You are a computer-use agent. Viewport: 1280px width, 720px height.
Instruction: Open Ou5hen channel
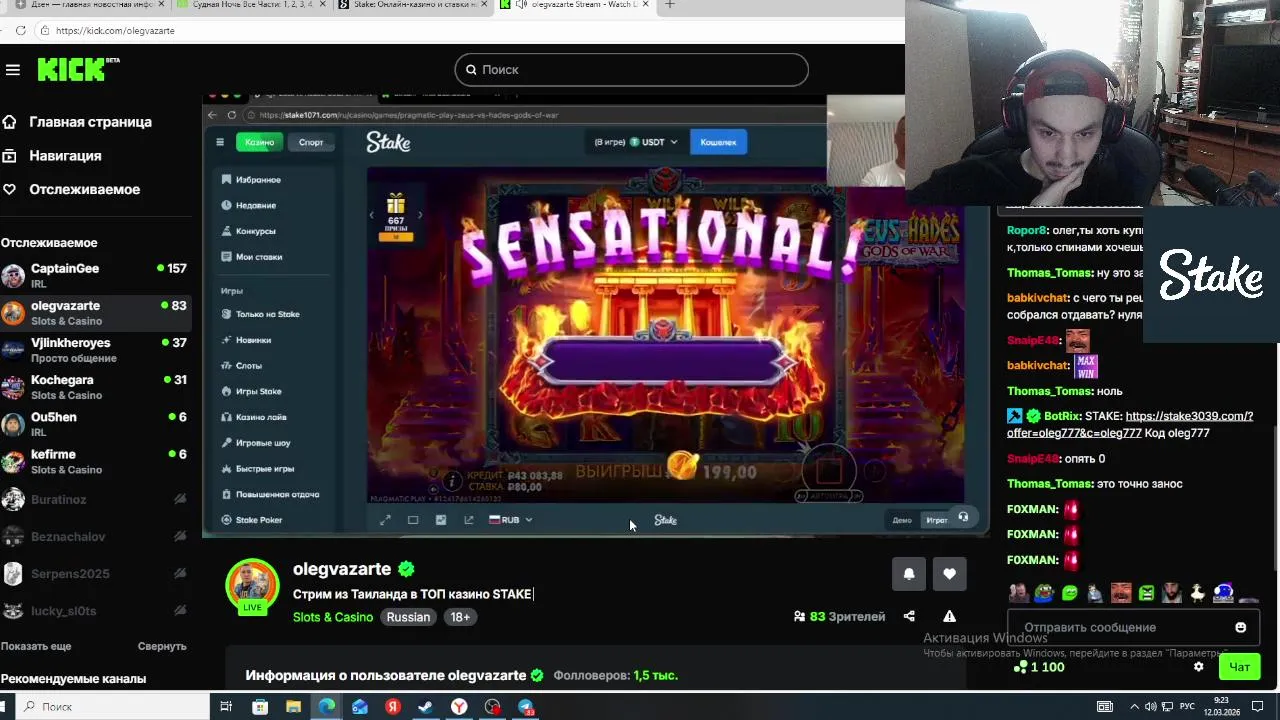(x=95, y=424)
